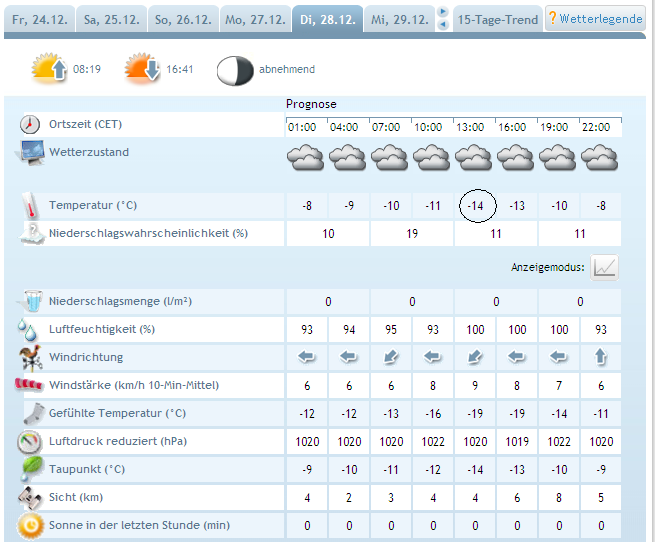
Task: Click the Luftdruck reduziert (hPa) label
Action: click(x=118, y=441)
